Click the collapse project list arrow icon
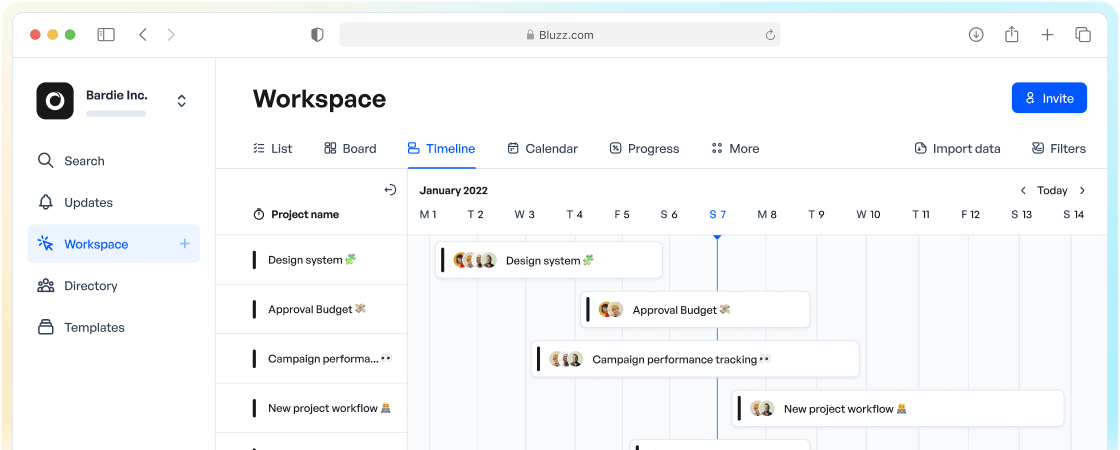 coord(390,190)
